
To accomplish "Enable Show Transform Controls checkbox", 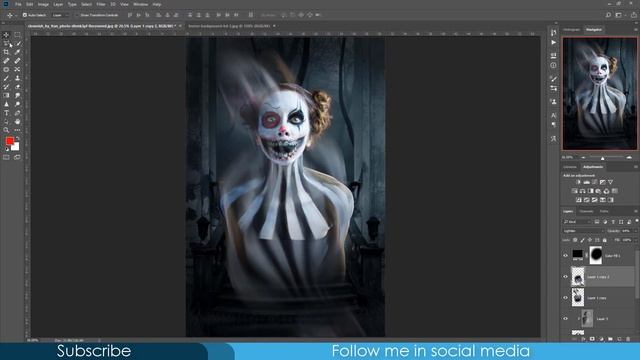I will coord(77,15).
